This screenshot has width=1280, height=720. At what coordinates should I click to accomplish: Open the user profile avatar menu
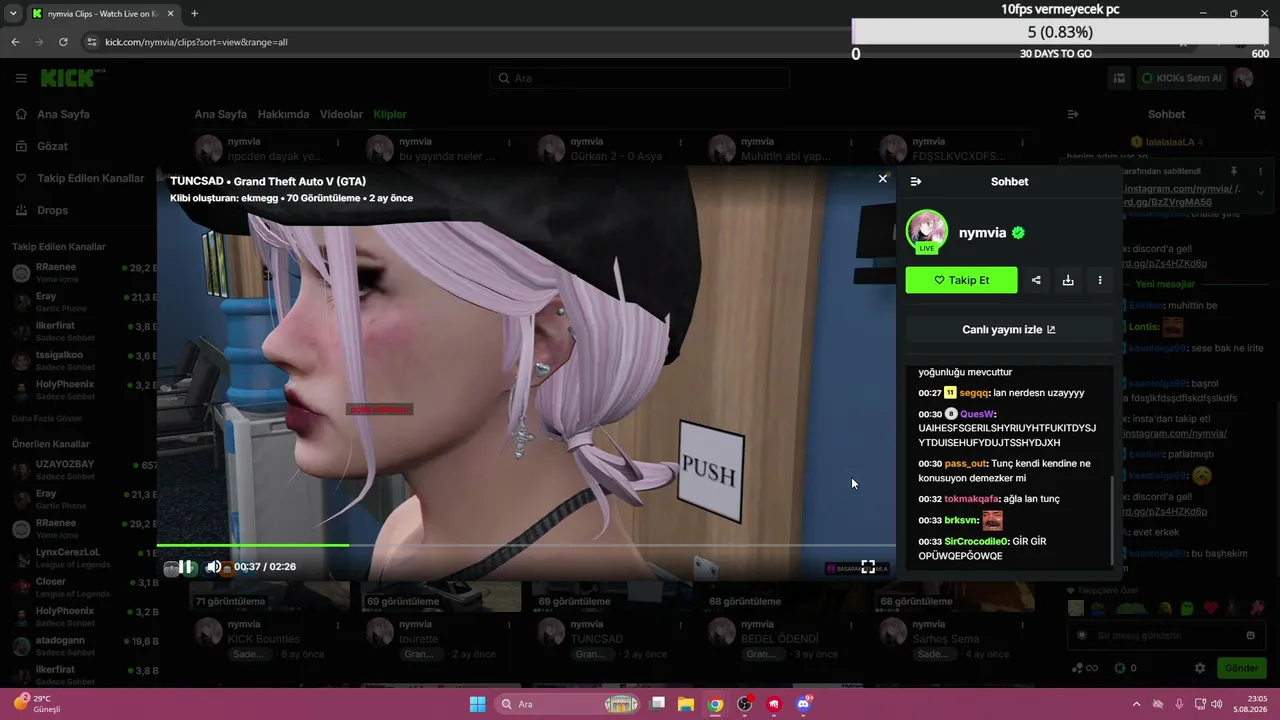[1243, 78]
